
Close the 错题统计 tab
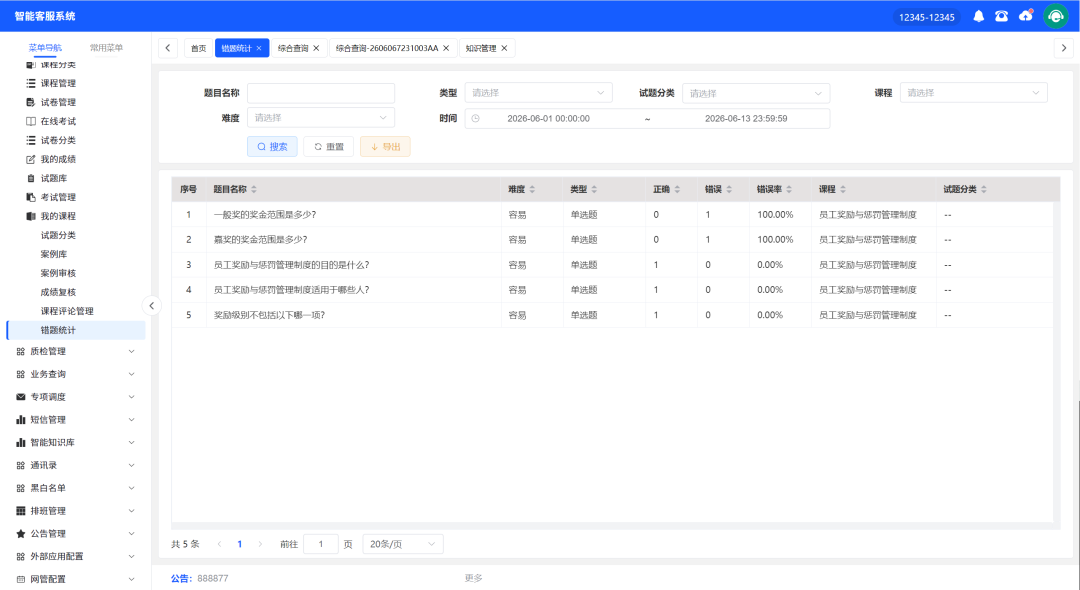coord(259,48)
